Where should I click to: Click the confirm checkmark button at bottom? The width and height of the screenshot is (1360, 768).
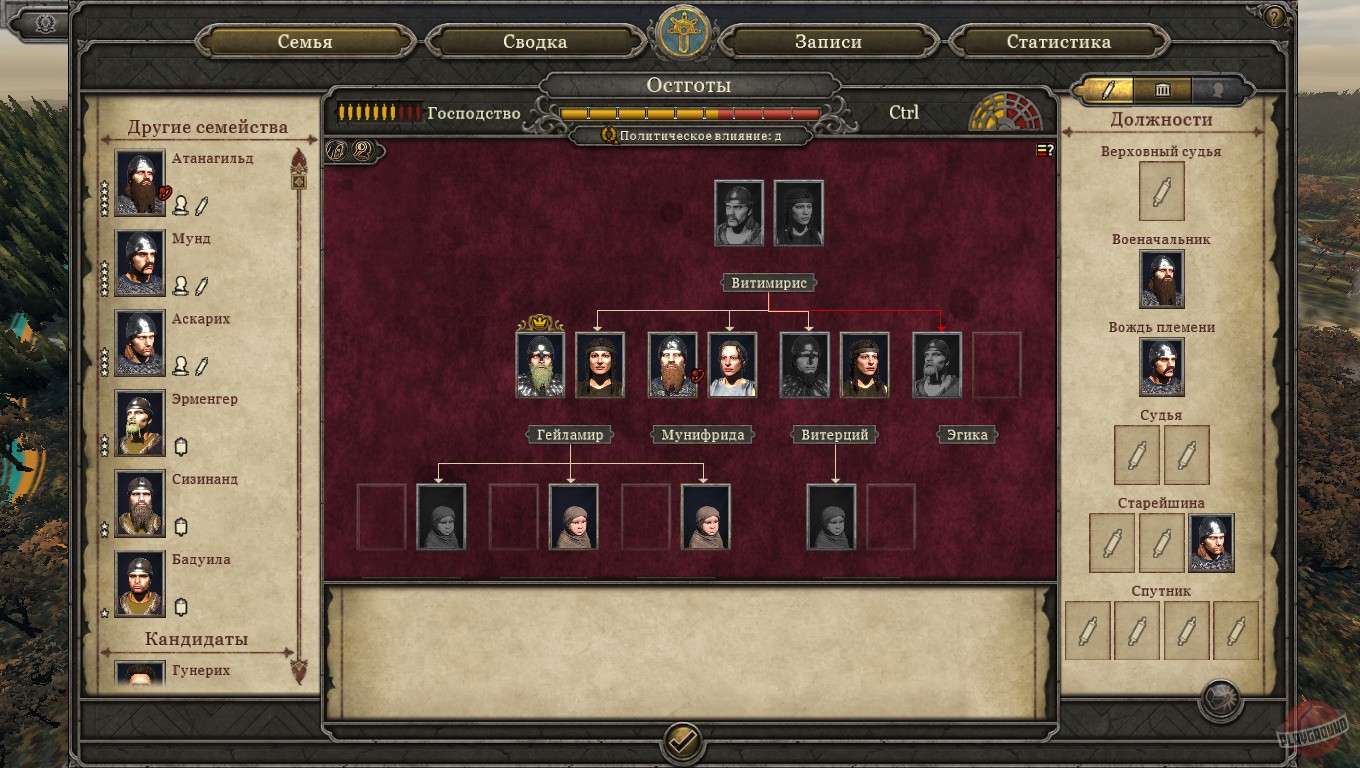coord(683,742)
